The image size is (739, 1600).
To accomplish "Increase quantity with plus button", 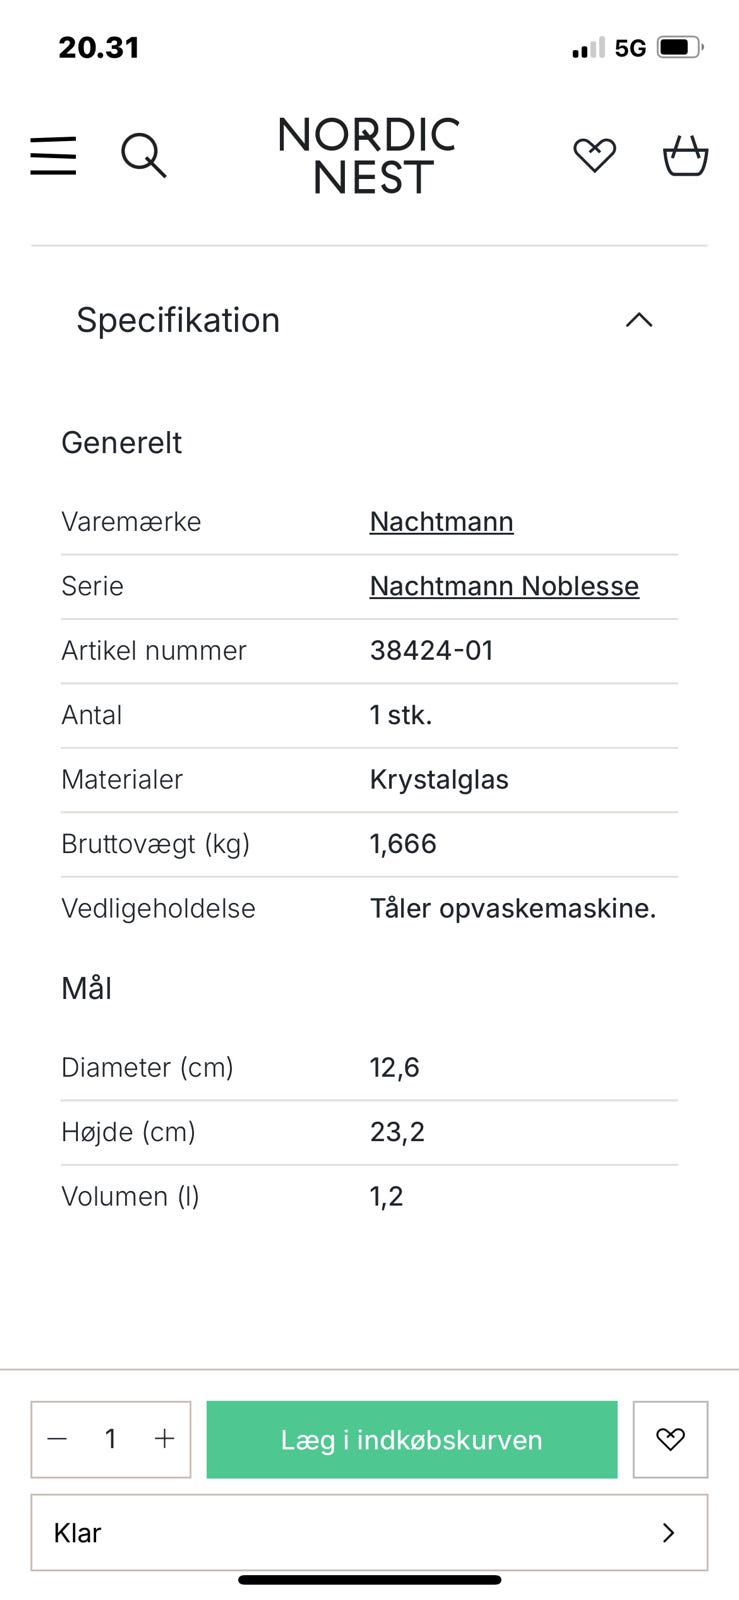I will 164,1439.
